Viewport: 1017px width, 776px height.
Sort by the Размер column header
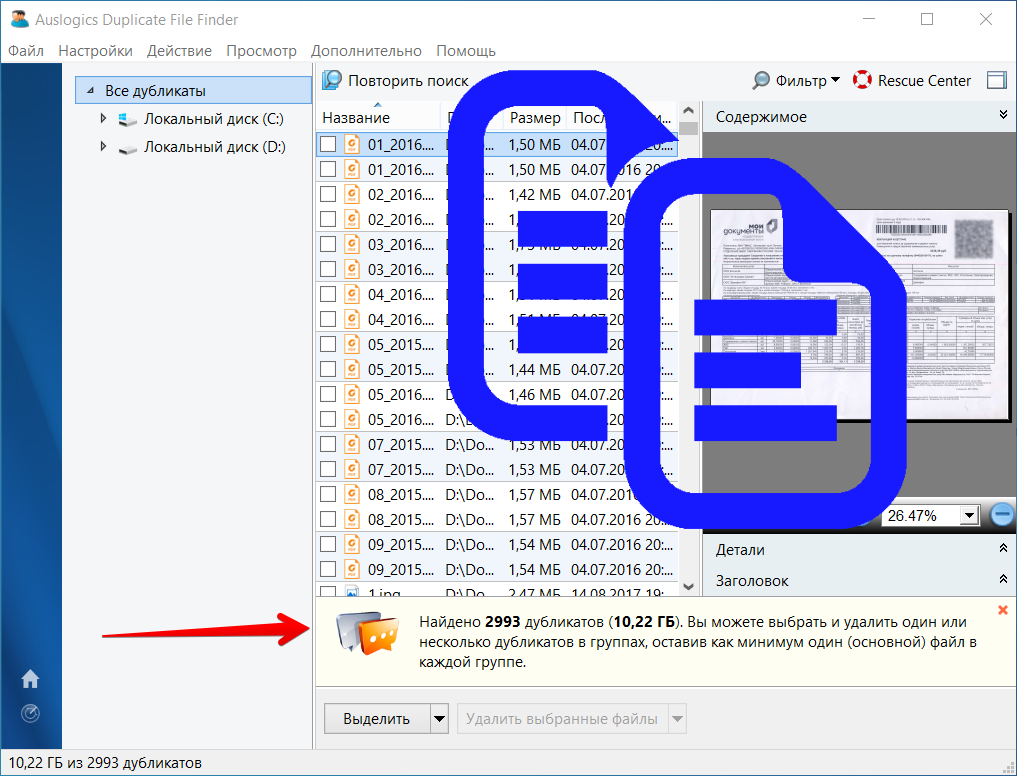[534, 117]
